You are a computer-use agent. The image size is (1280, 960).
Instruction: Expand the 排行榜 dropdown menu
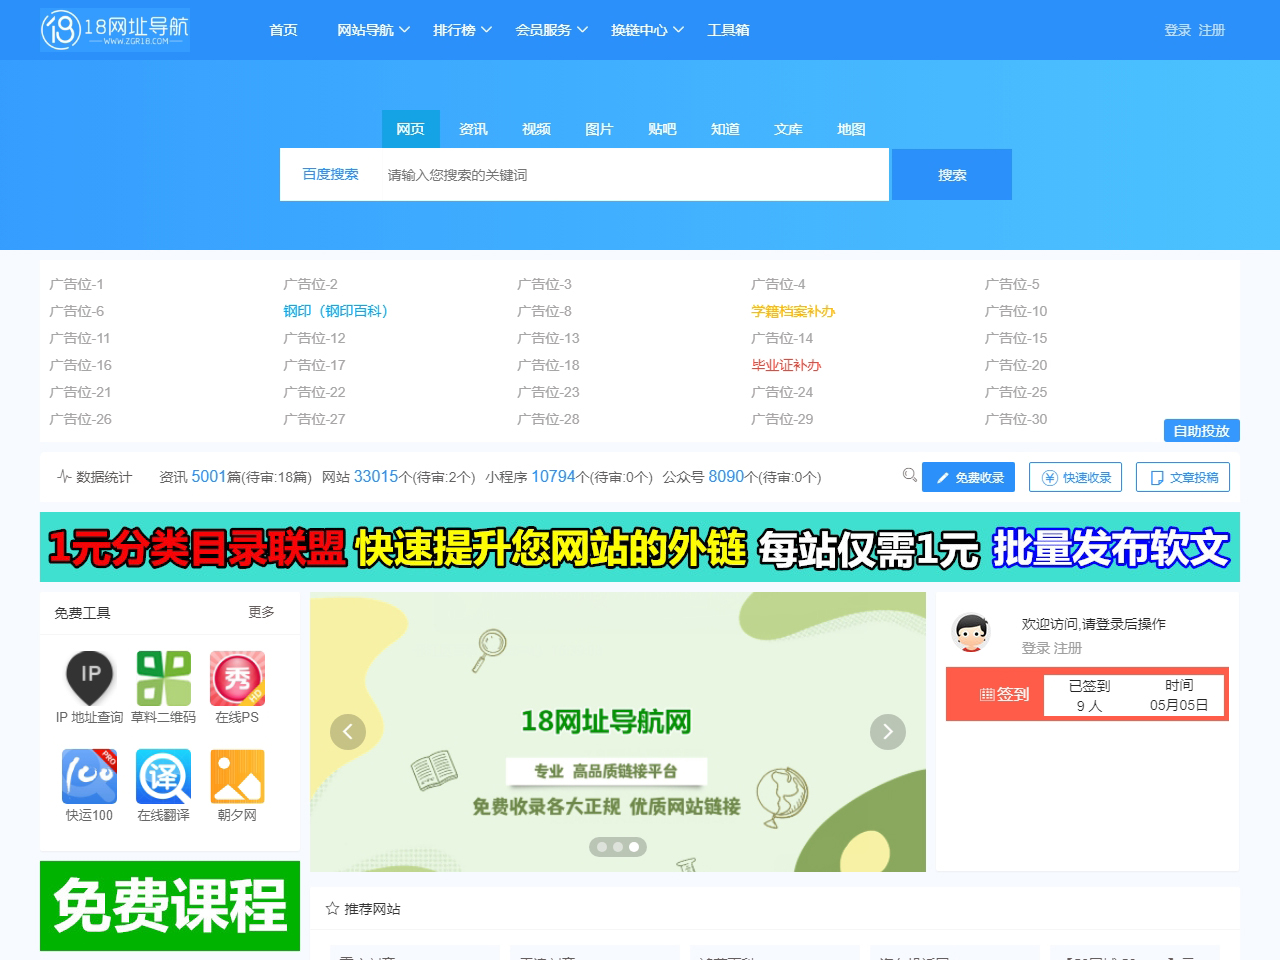point(462,30)
